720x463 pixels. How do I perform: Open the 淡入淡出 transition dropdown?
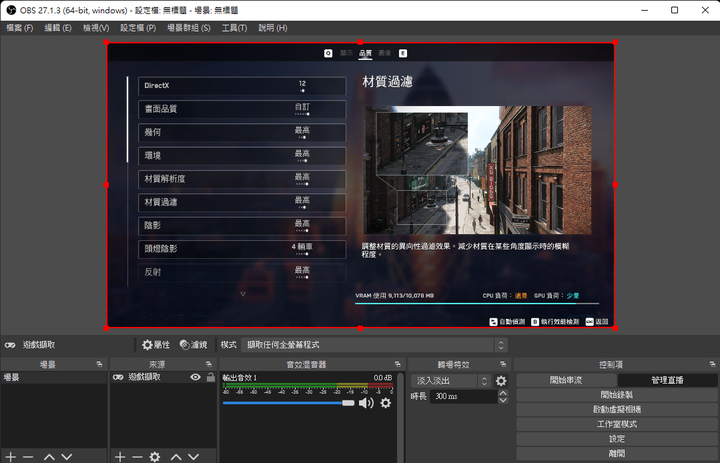(x=451, y=381)
